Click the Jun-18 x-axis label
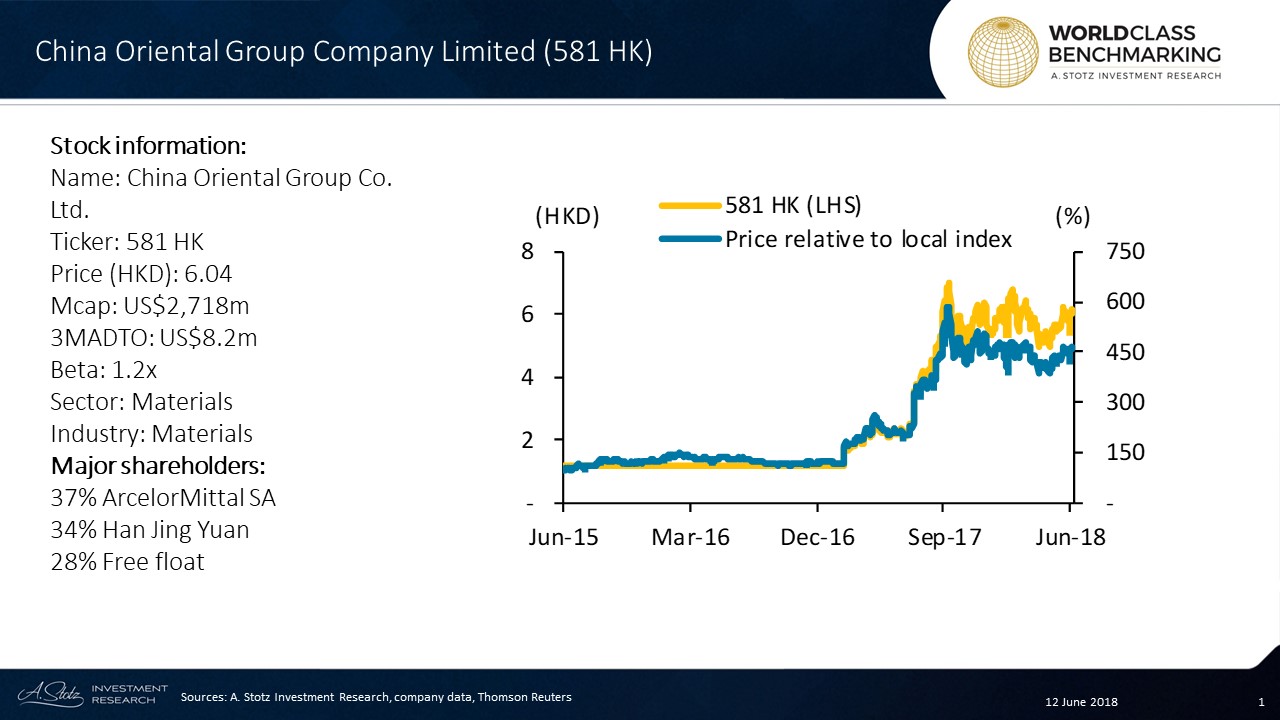This screenshot has height=720, width=1280. point(1070,537)
